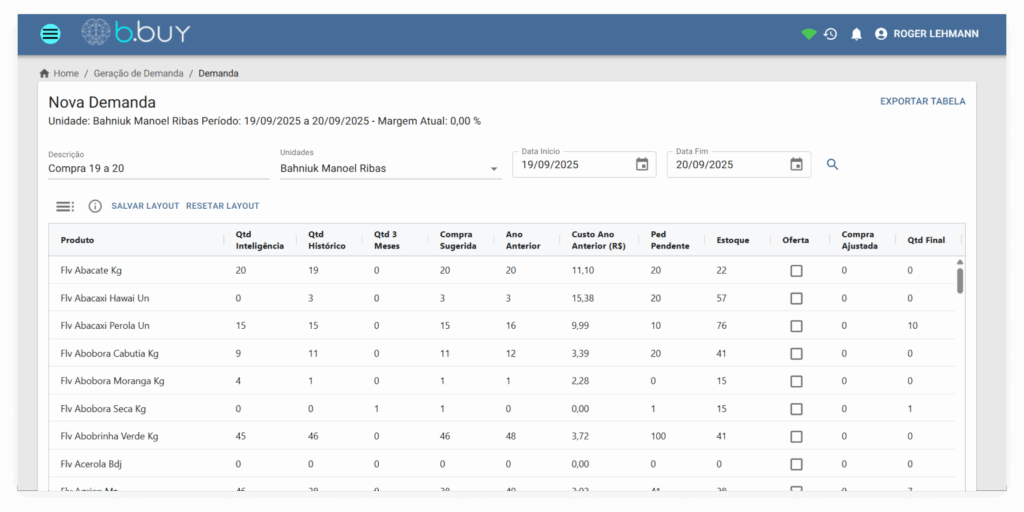Open the history clock icon
Screen dimensions: 1024x512
pos(831,34)
